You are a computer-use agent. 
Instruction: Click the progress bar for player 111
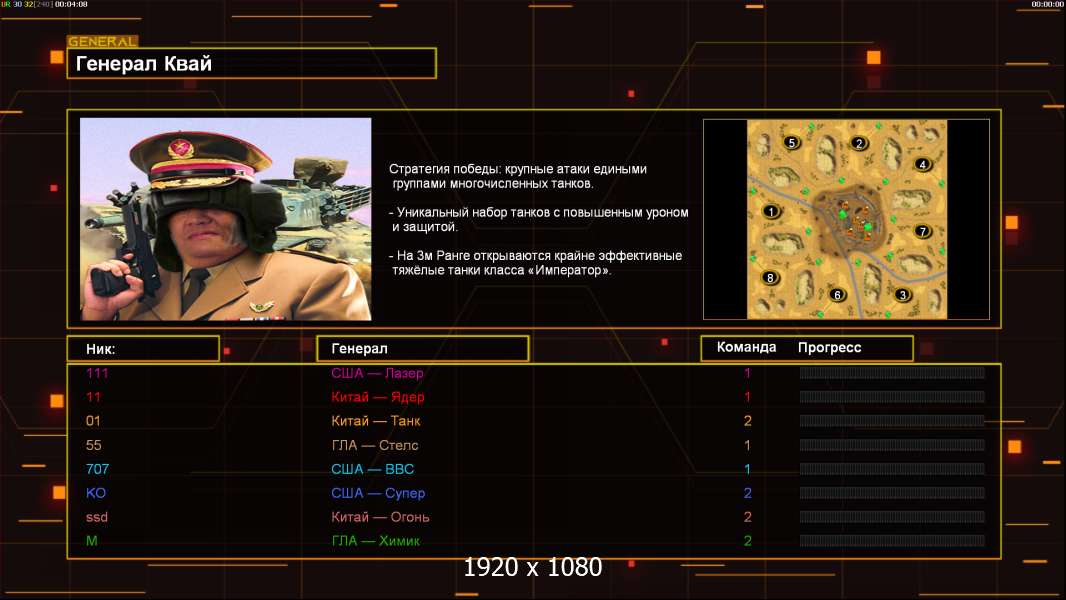pos(892,372)
